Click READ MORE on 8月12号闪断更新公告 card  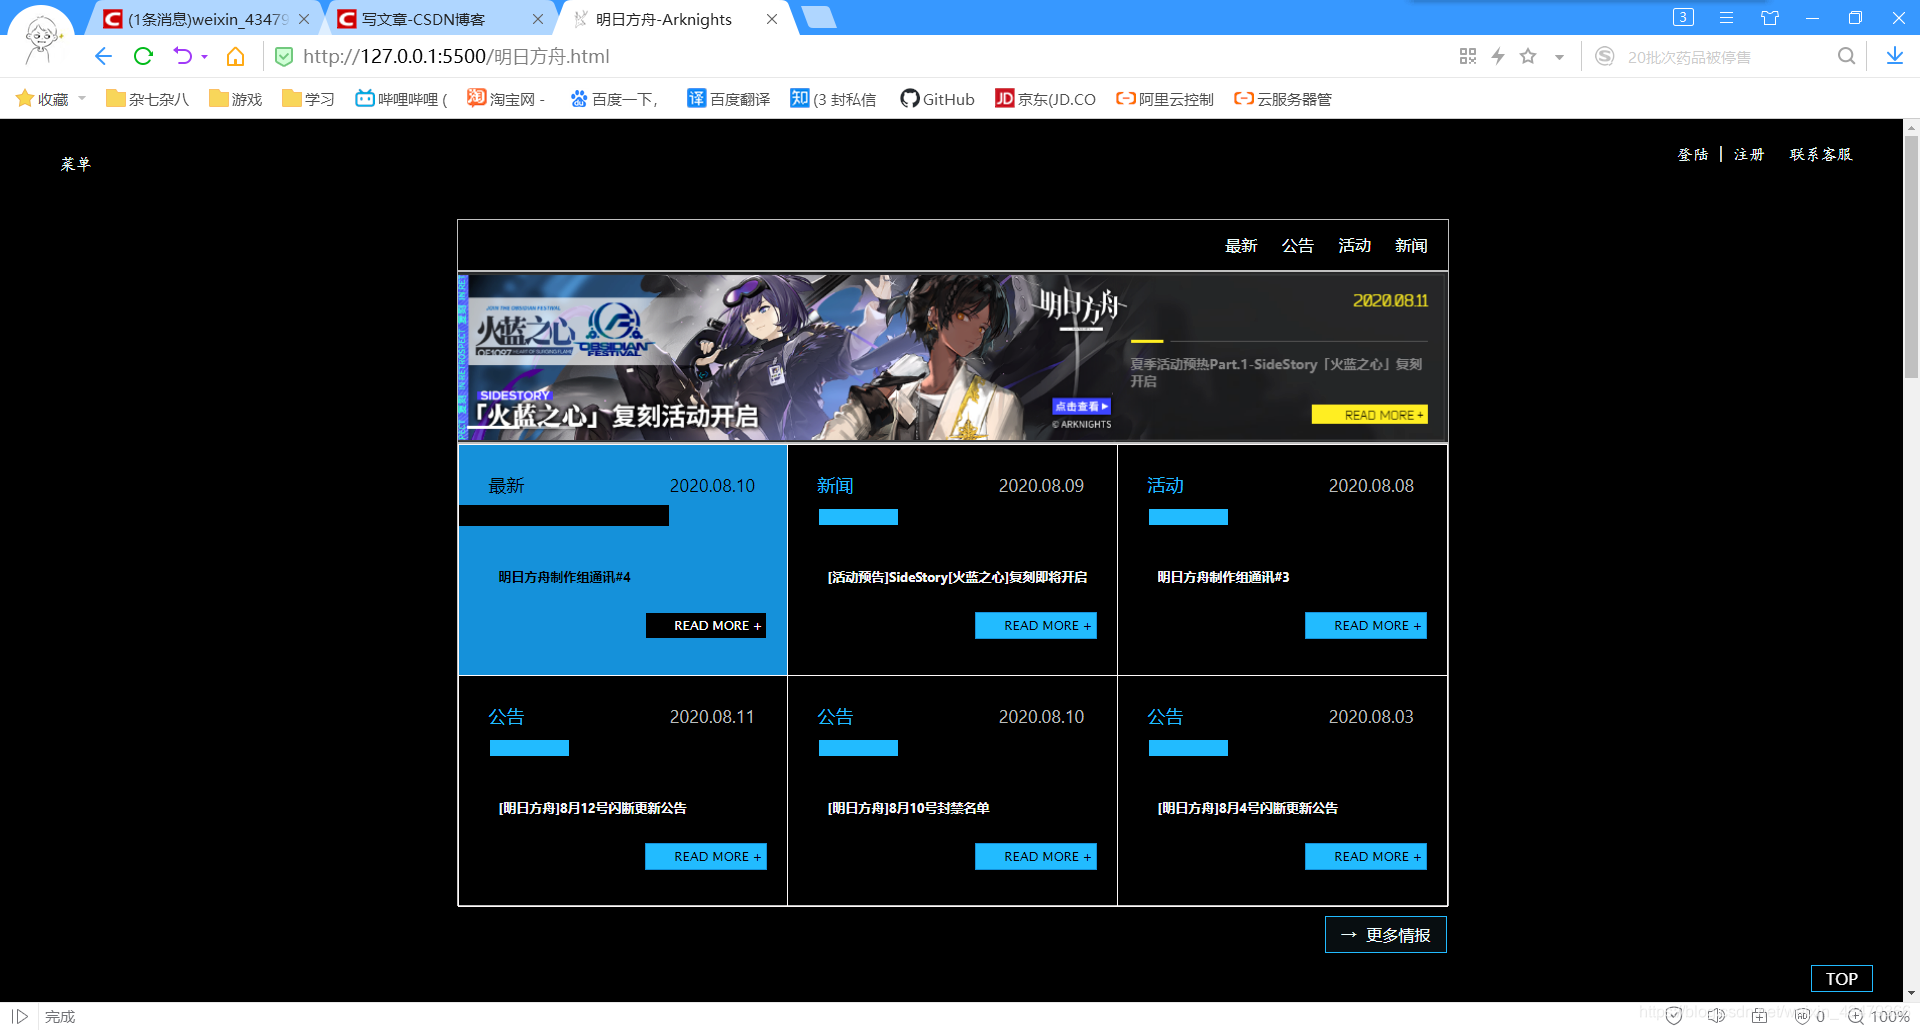click(706, 856)
